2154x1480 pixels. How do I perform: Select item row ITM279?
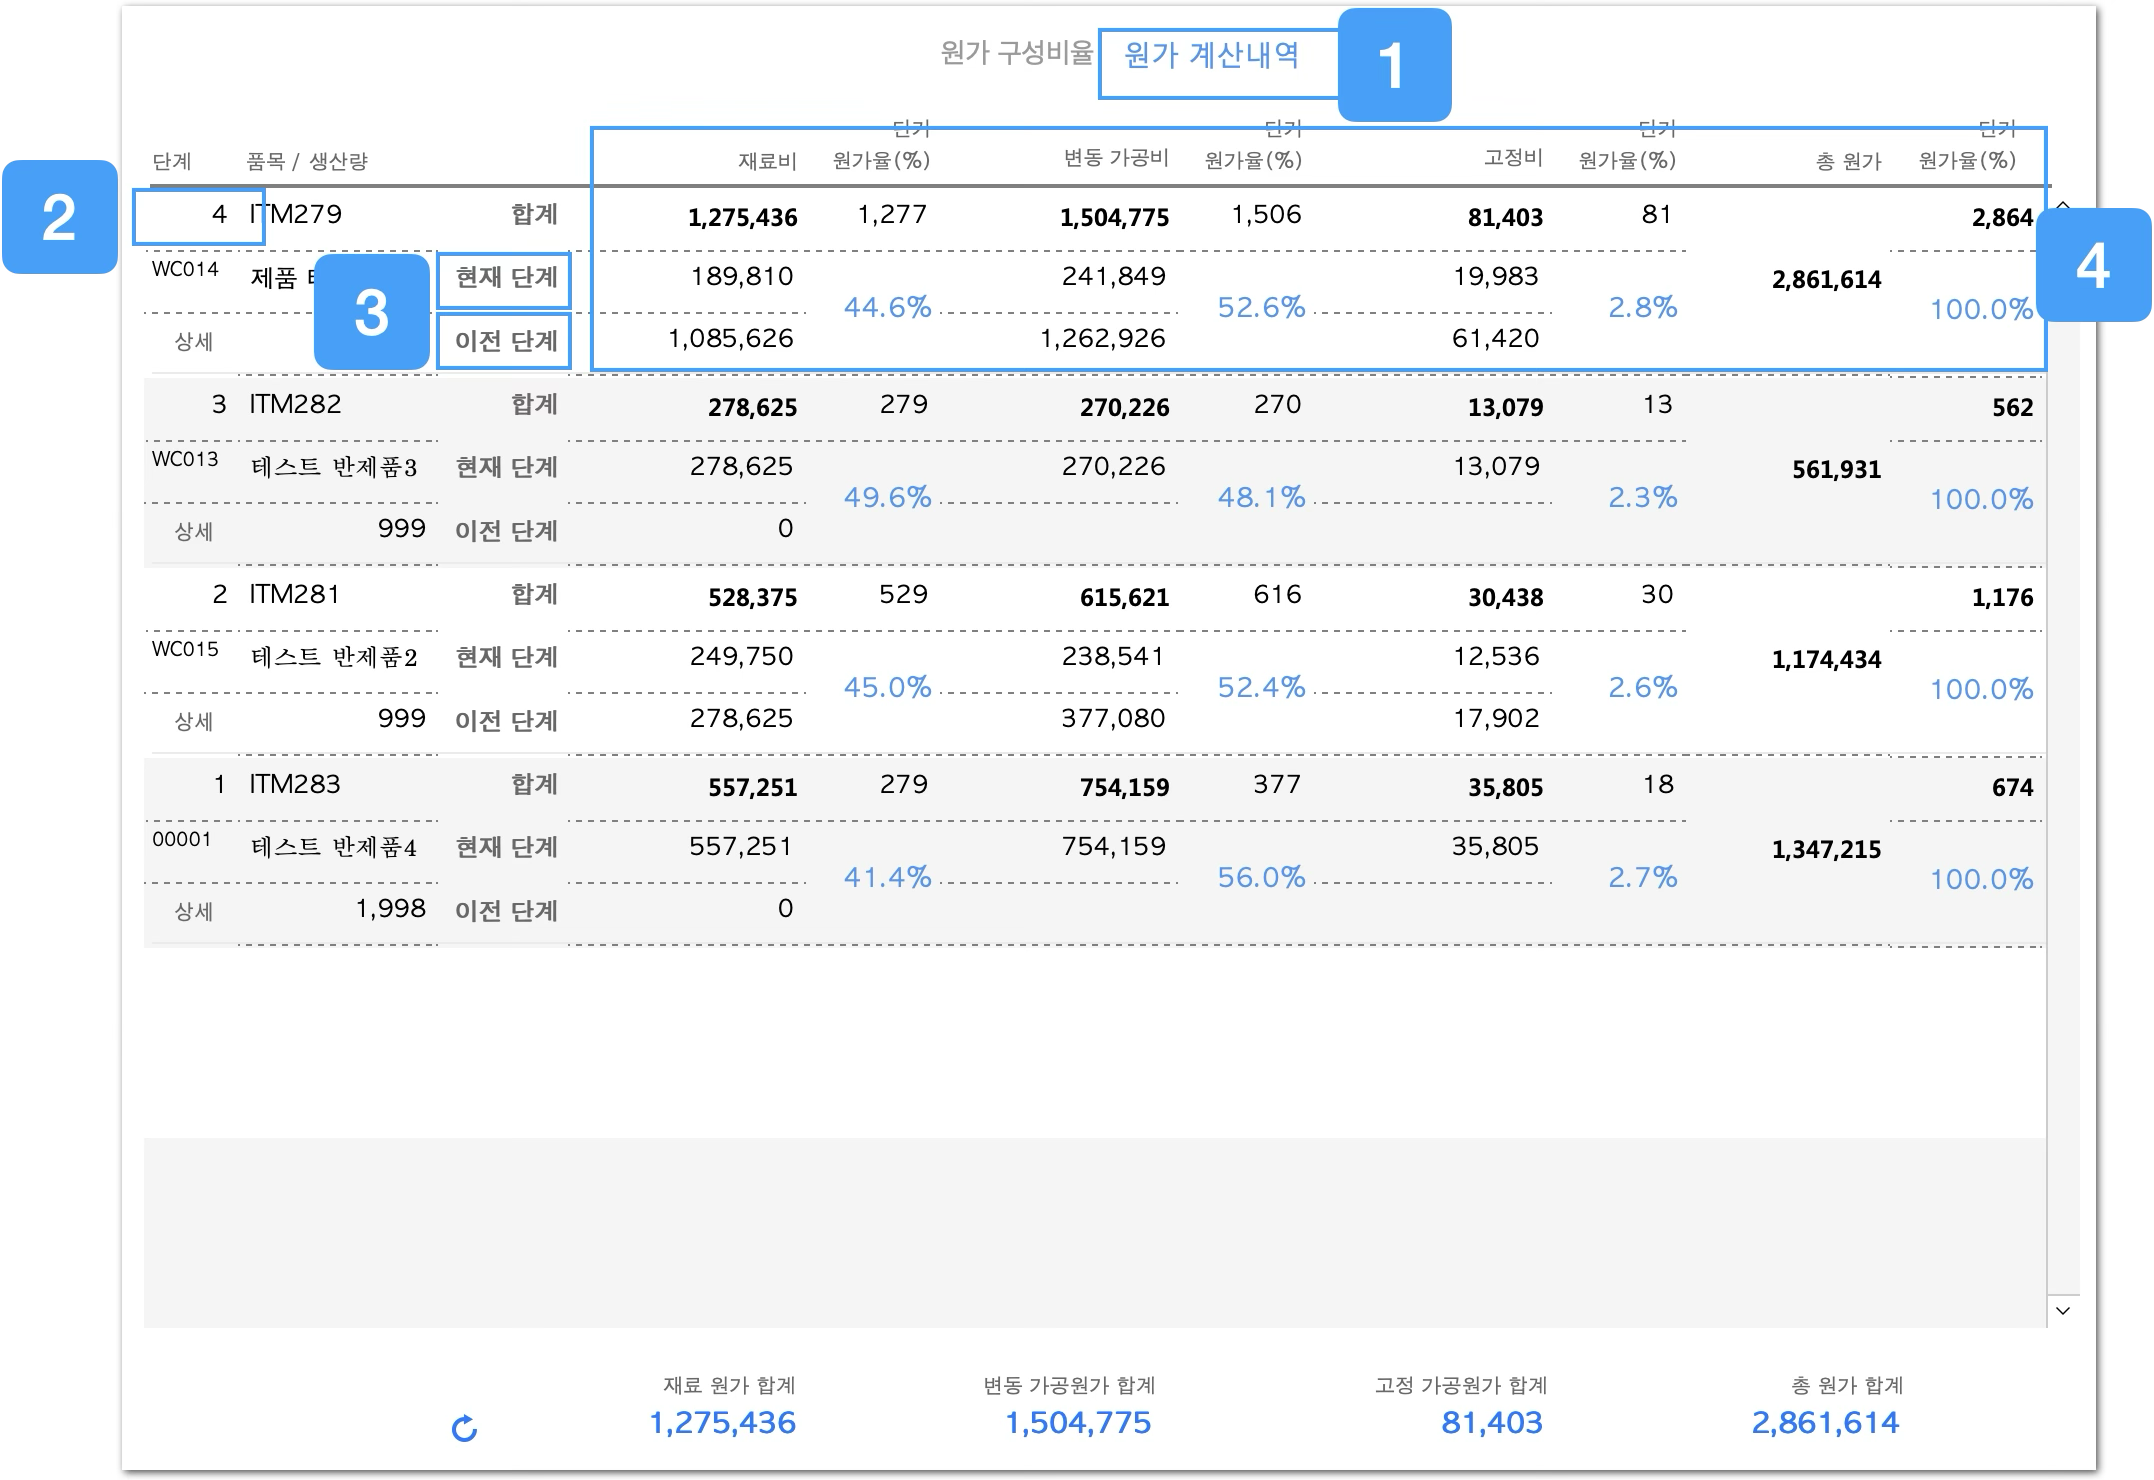pos(296,214)
